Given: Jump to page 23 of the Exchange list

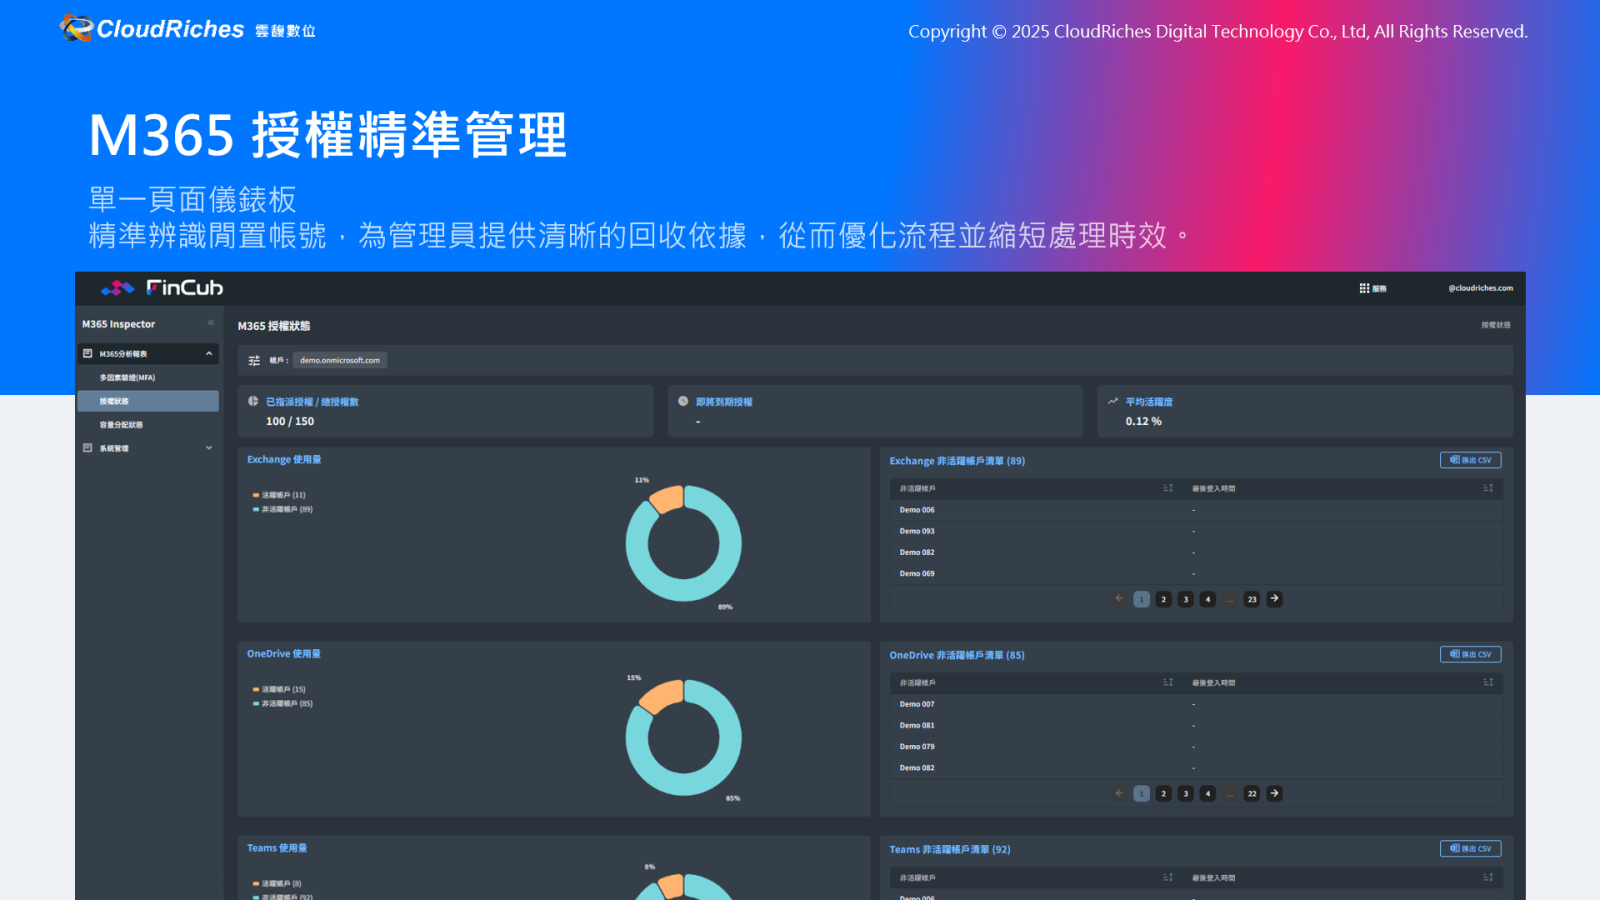Looking at the screenshot, I should click(x=1252, y=599).
